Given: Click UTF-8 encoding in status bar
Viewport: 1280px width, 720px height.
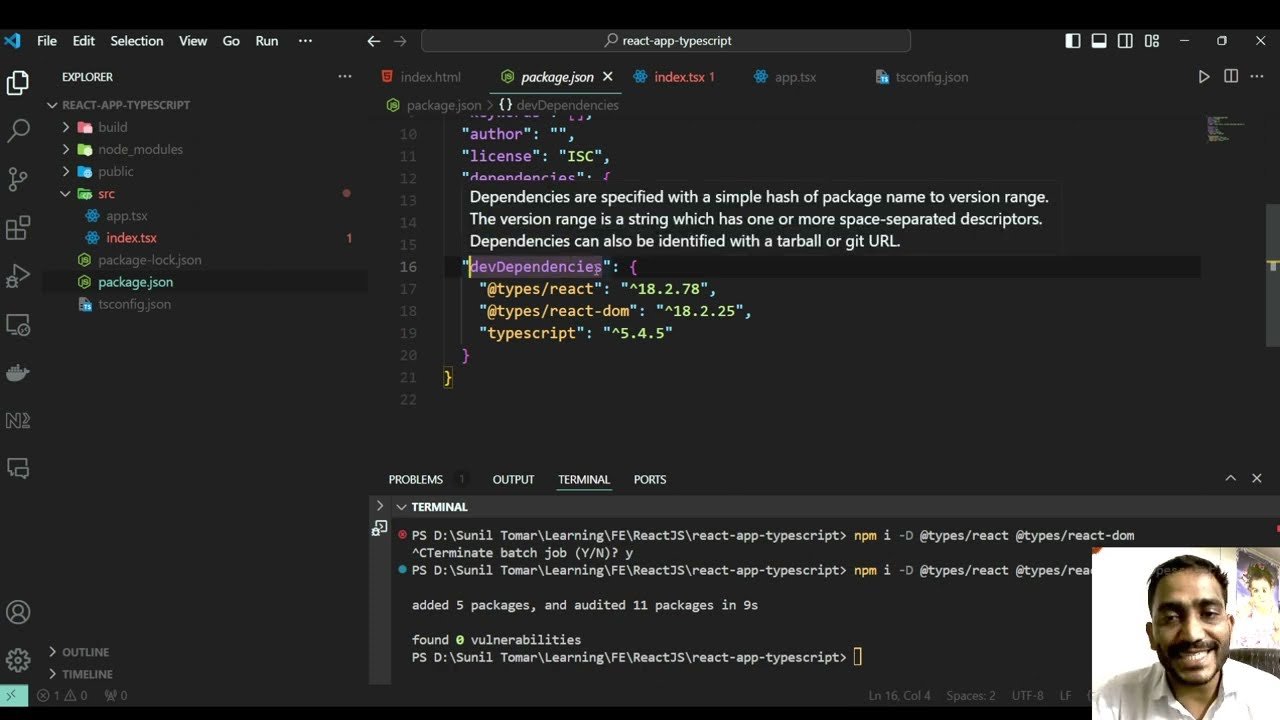Looking at the screenshot, I should pyautogui.click(x=1027, y=695).
